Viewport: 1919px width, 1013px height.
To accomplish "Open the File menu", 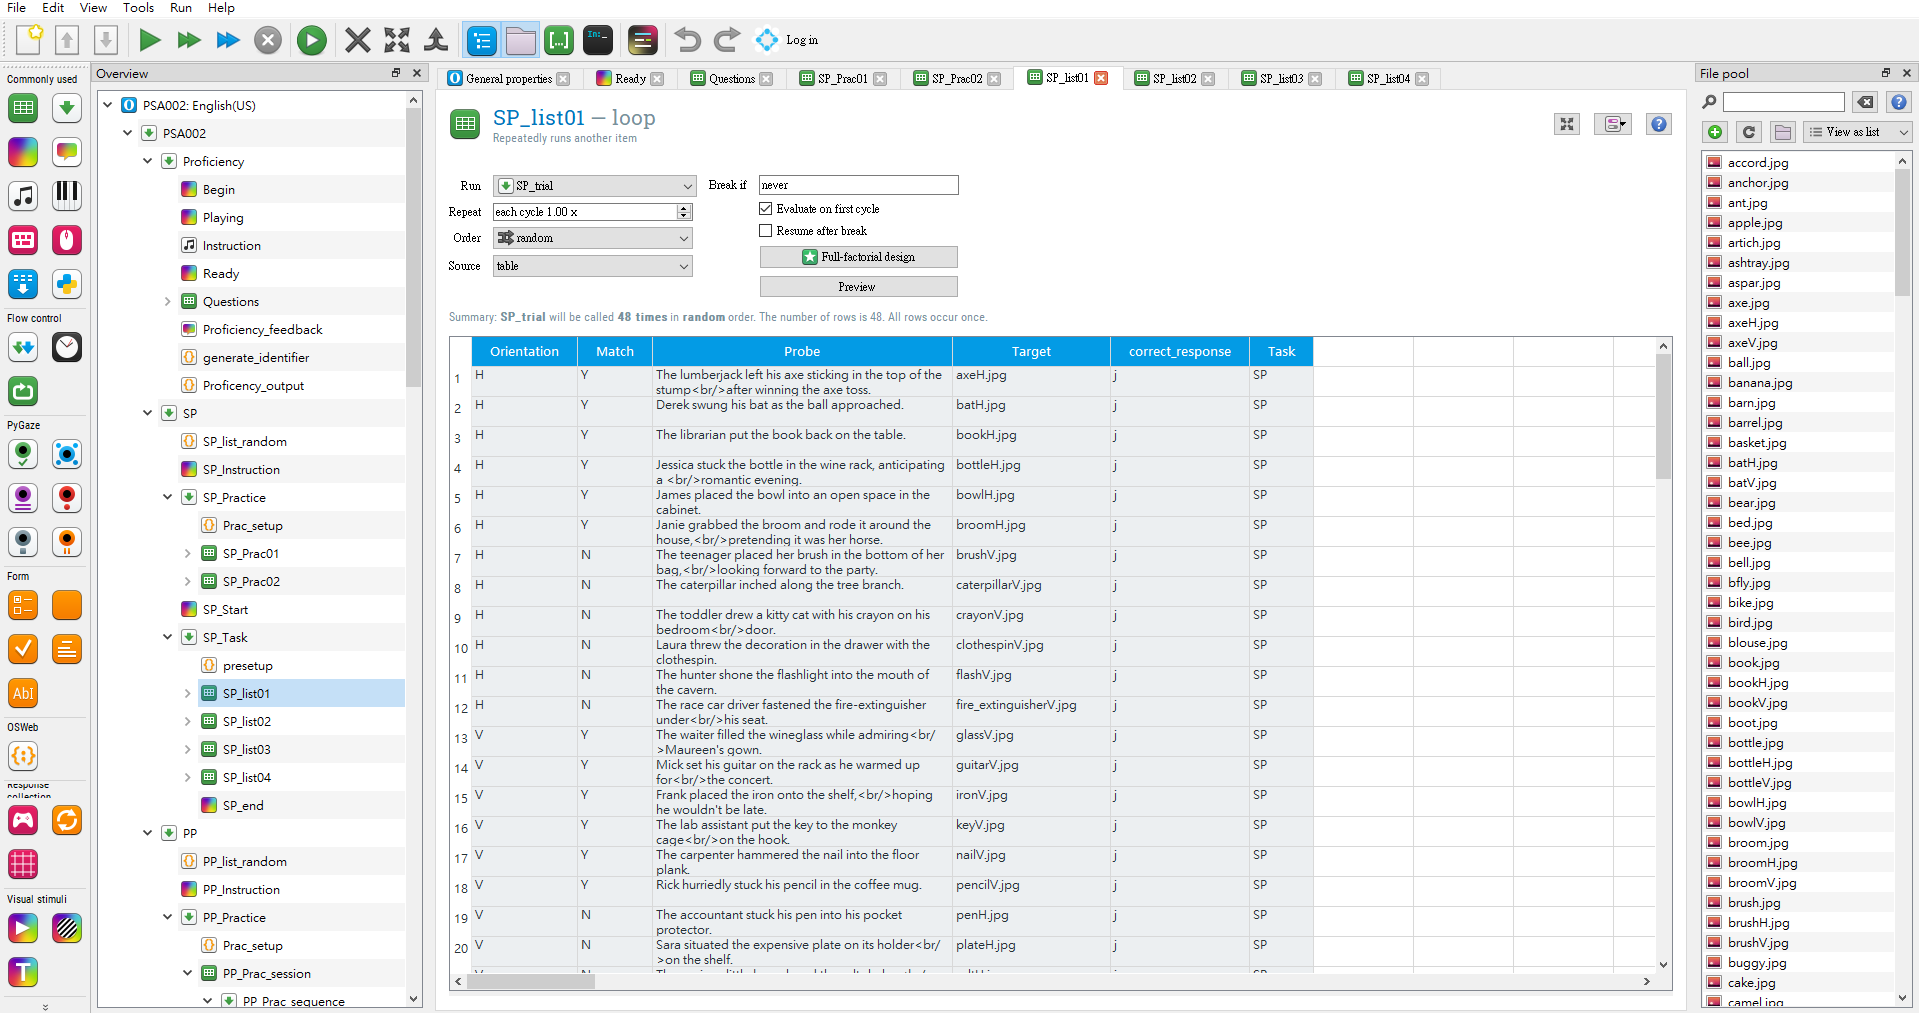I will [16, 8].
